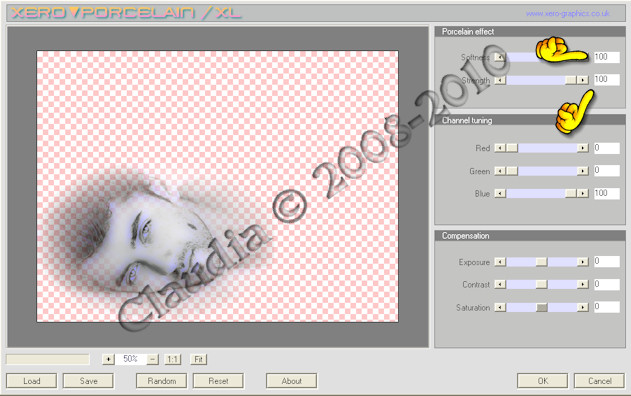Open the xero-graphics website link

tap(567, 14)
